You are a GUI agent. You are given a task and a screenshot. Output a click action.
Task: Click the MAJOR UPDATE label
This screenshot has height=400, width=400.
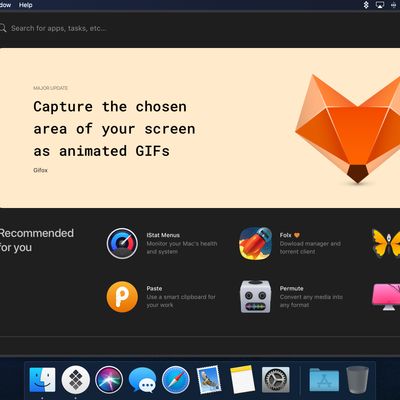coord(50,88)
